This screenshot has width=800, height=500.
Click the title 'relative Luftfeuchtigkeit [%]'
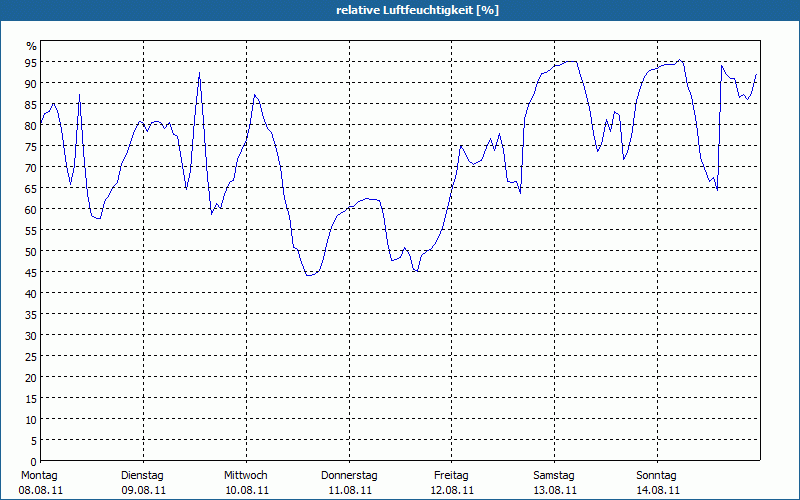417,10
